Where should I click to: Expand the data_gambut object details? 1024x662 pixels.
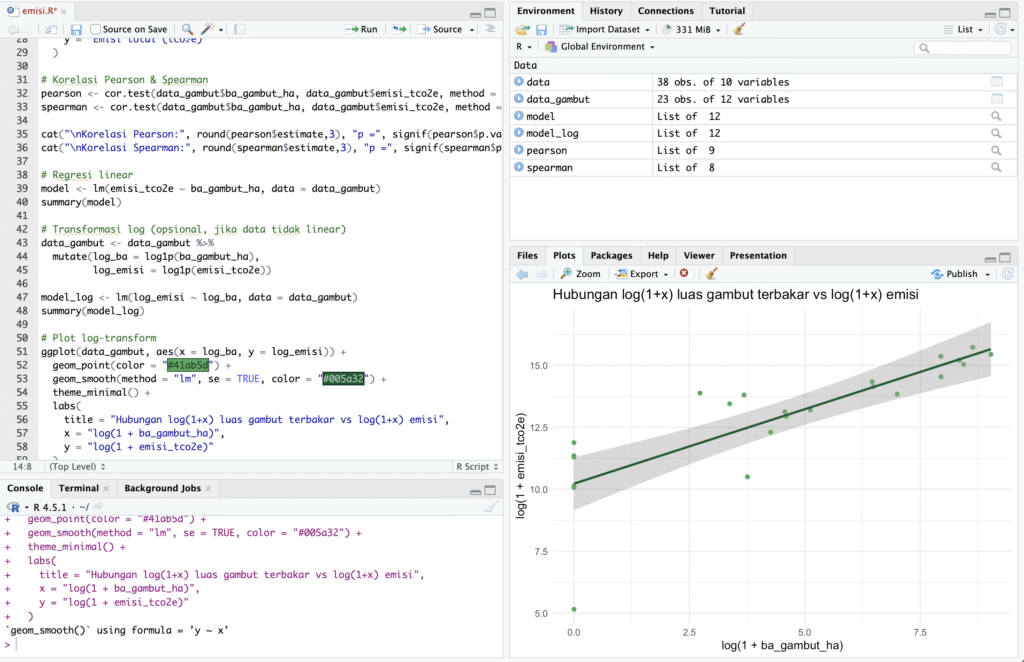(519, 99)
